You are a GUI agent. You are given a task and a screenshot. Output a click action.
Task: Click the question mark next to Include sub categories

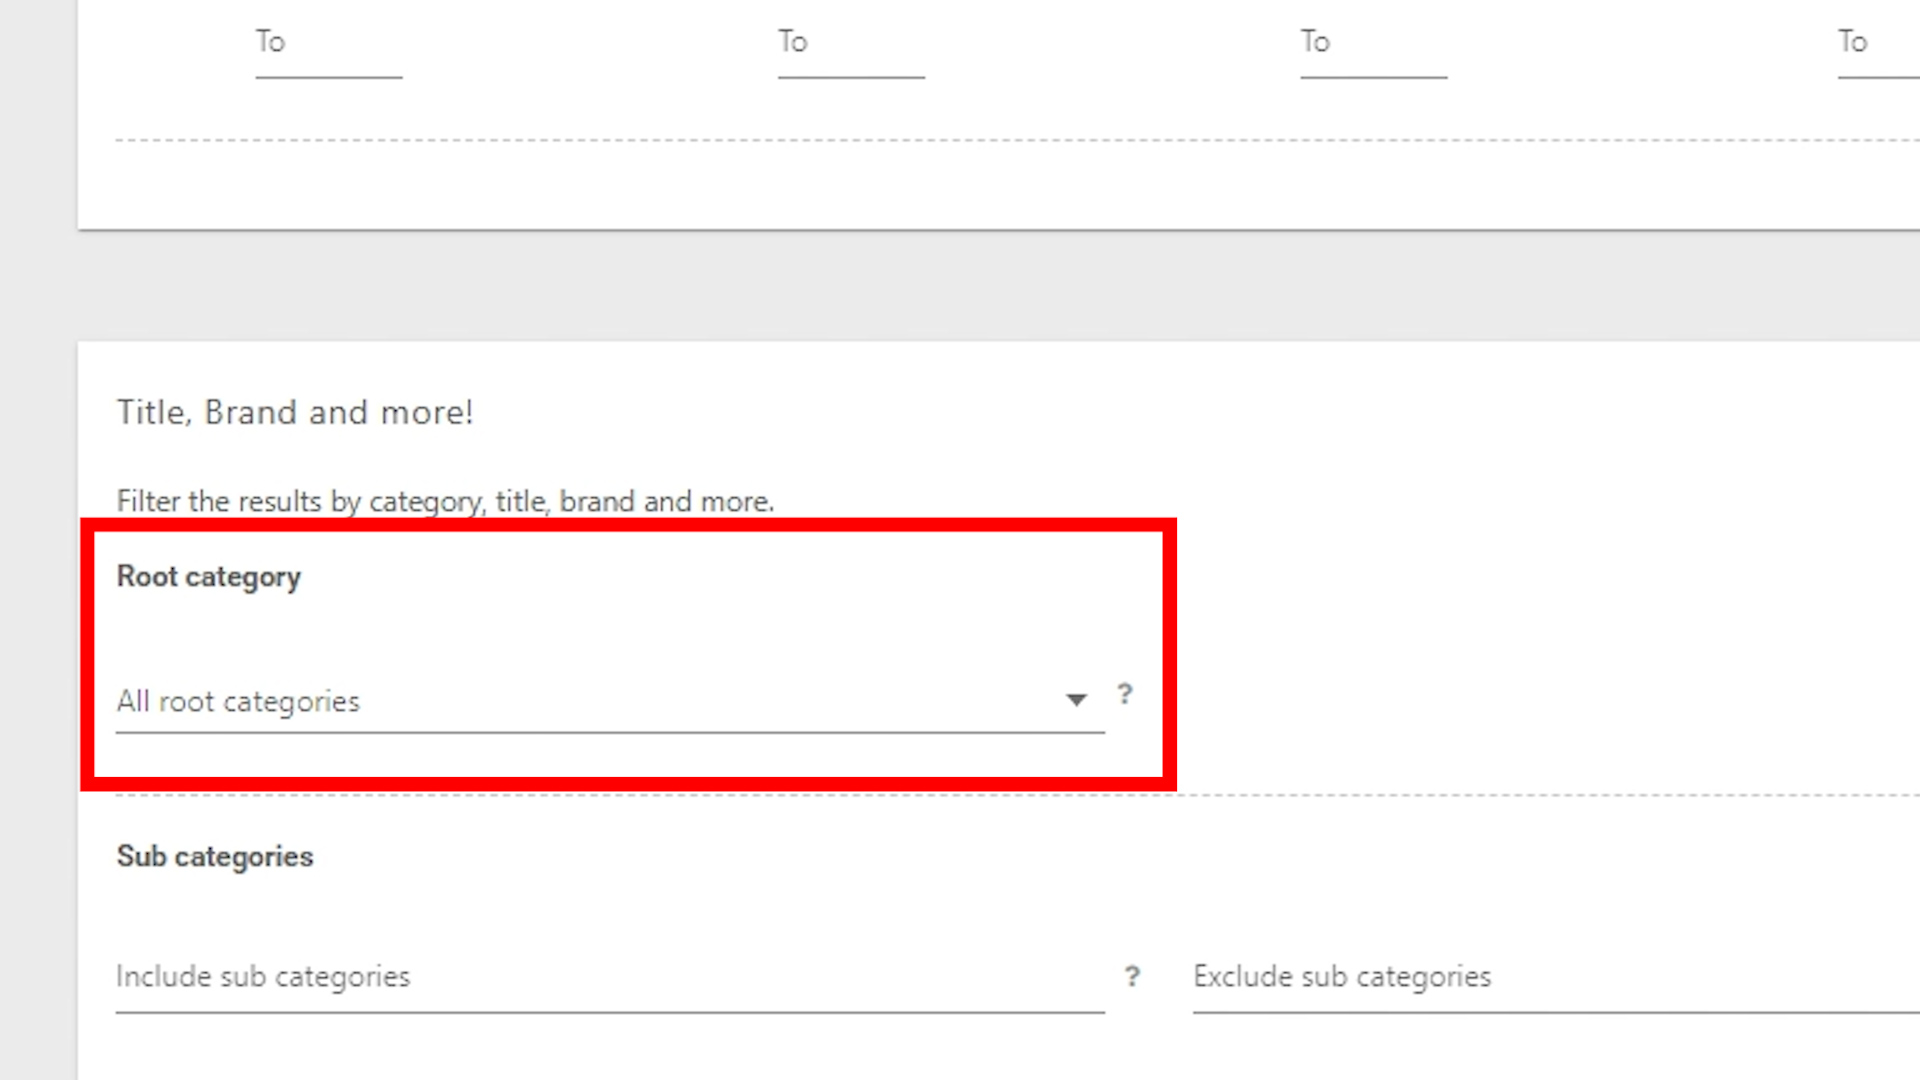point(1131,976)
